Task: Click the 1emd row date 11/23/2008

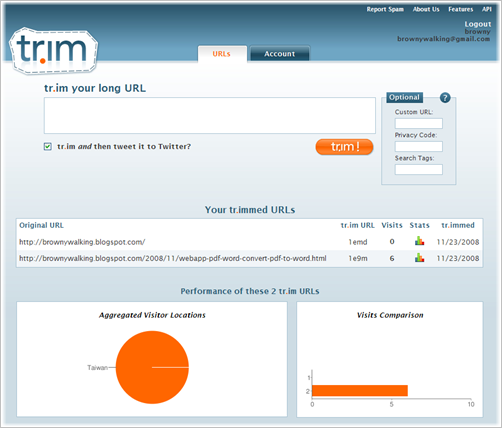Action: (458, 242)
